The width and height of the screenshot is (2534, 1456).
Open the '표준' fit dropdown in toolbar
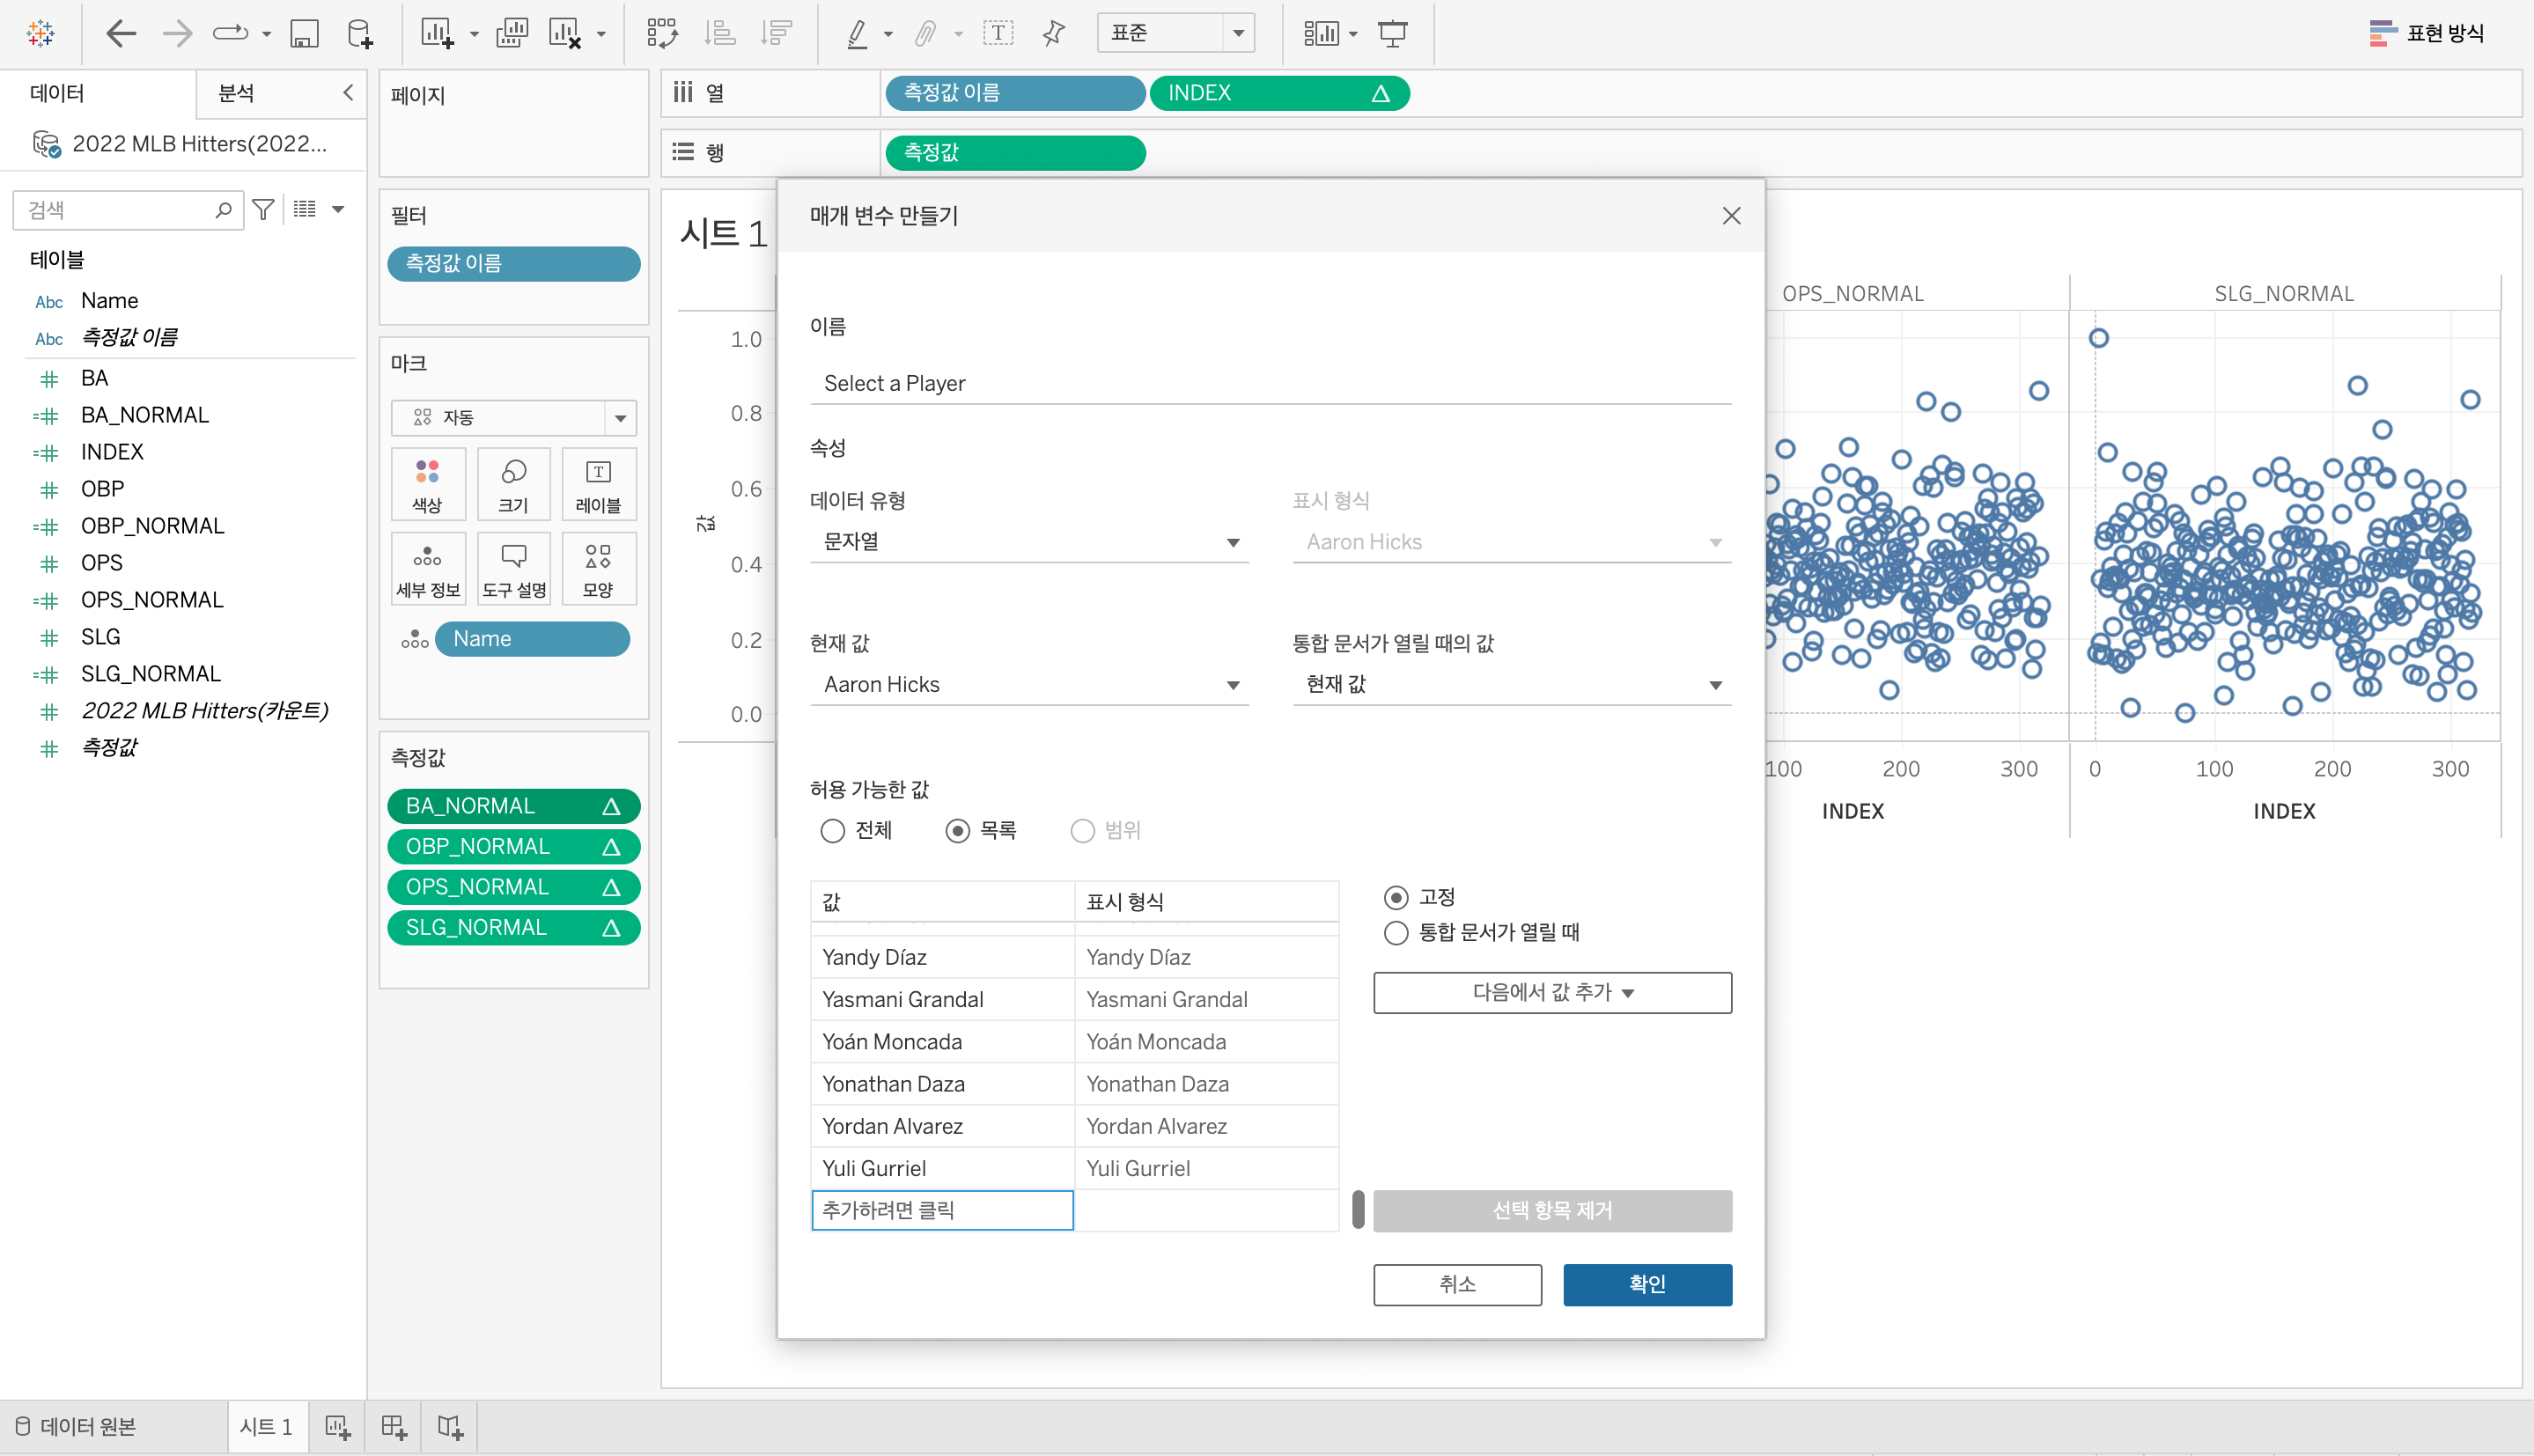(x=1175, y=33)
